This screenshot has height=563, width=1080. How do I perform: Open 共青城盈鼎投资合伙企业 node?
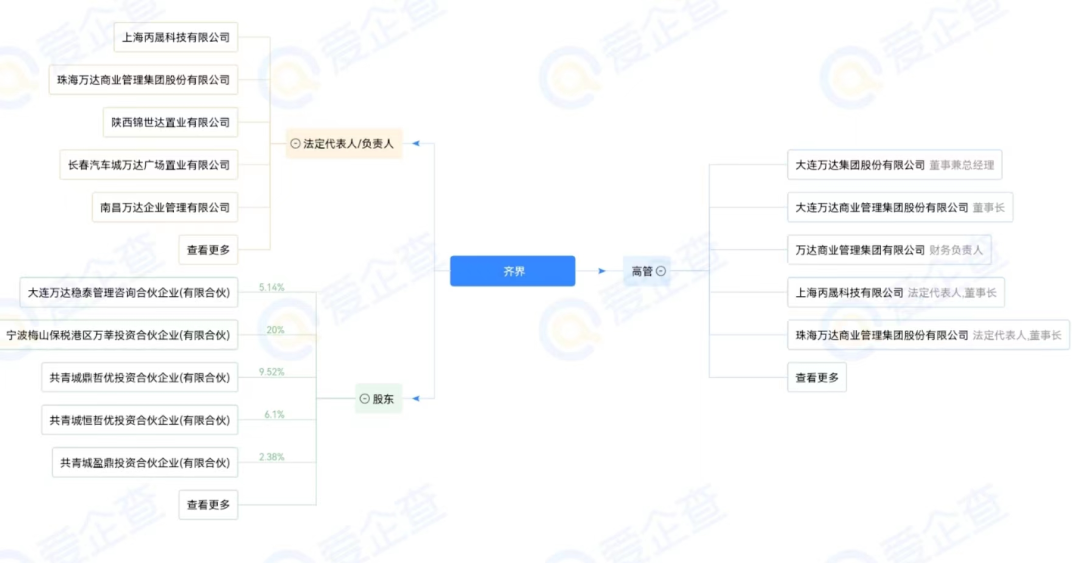tap(144, 463)
